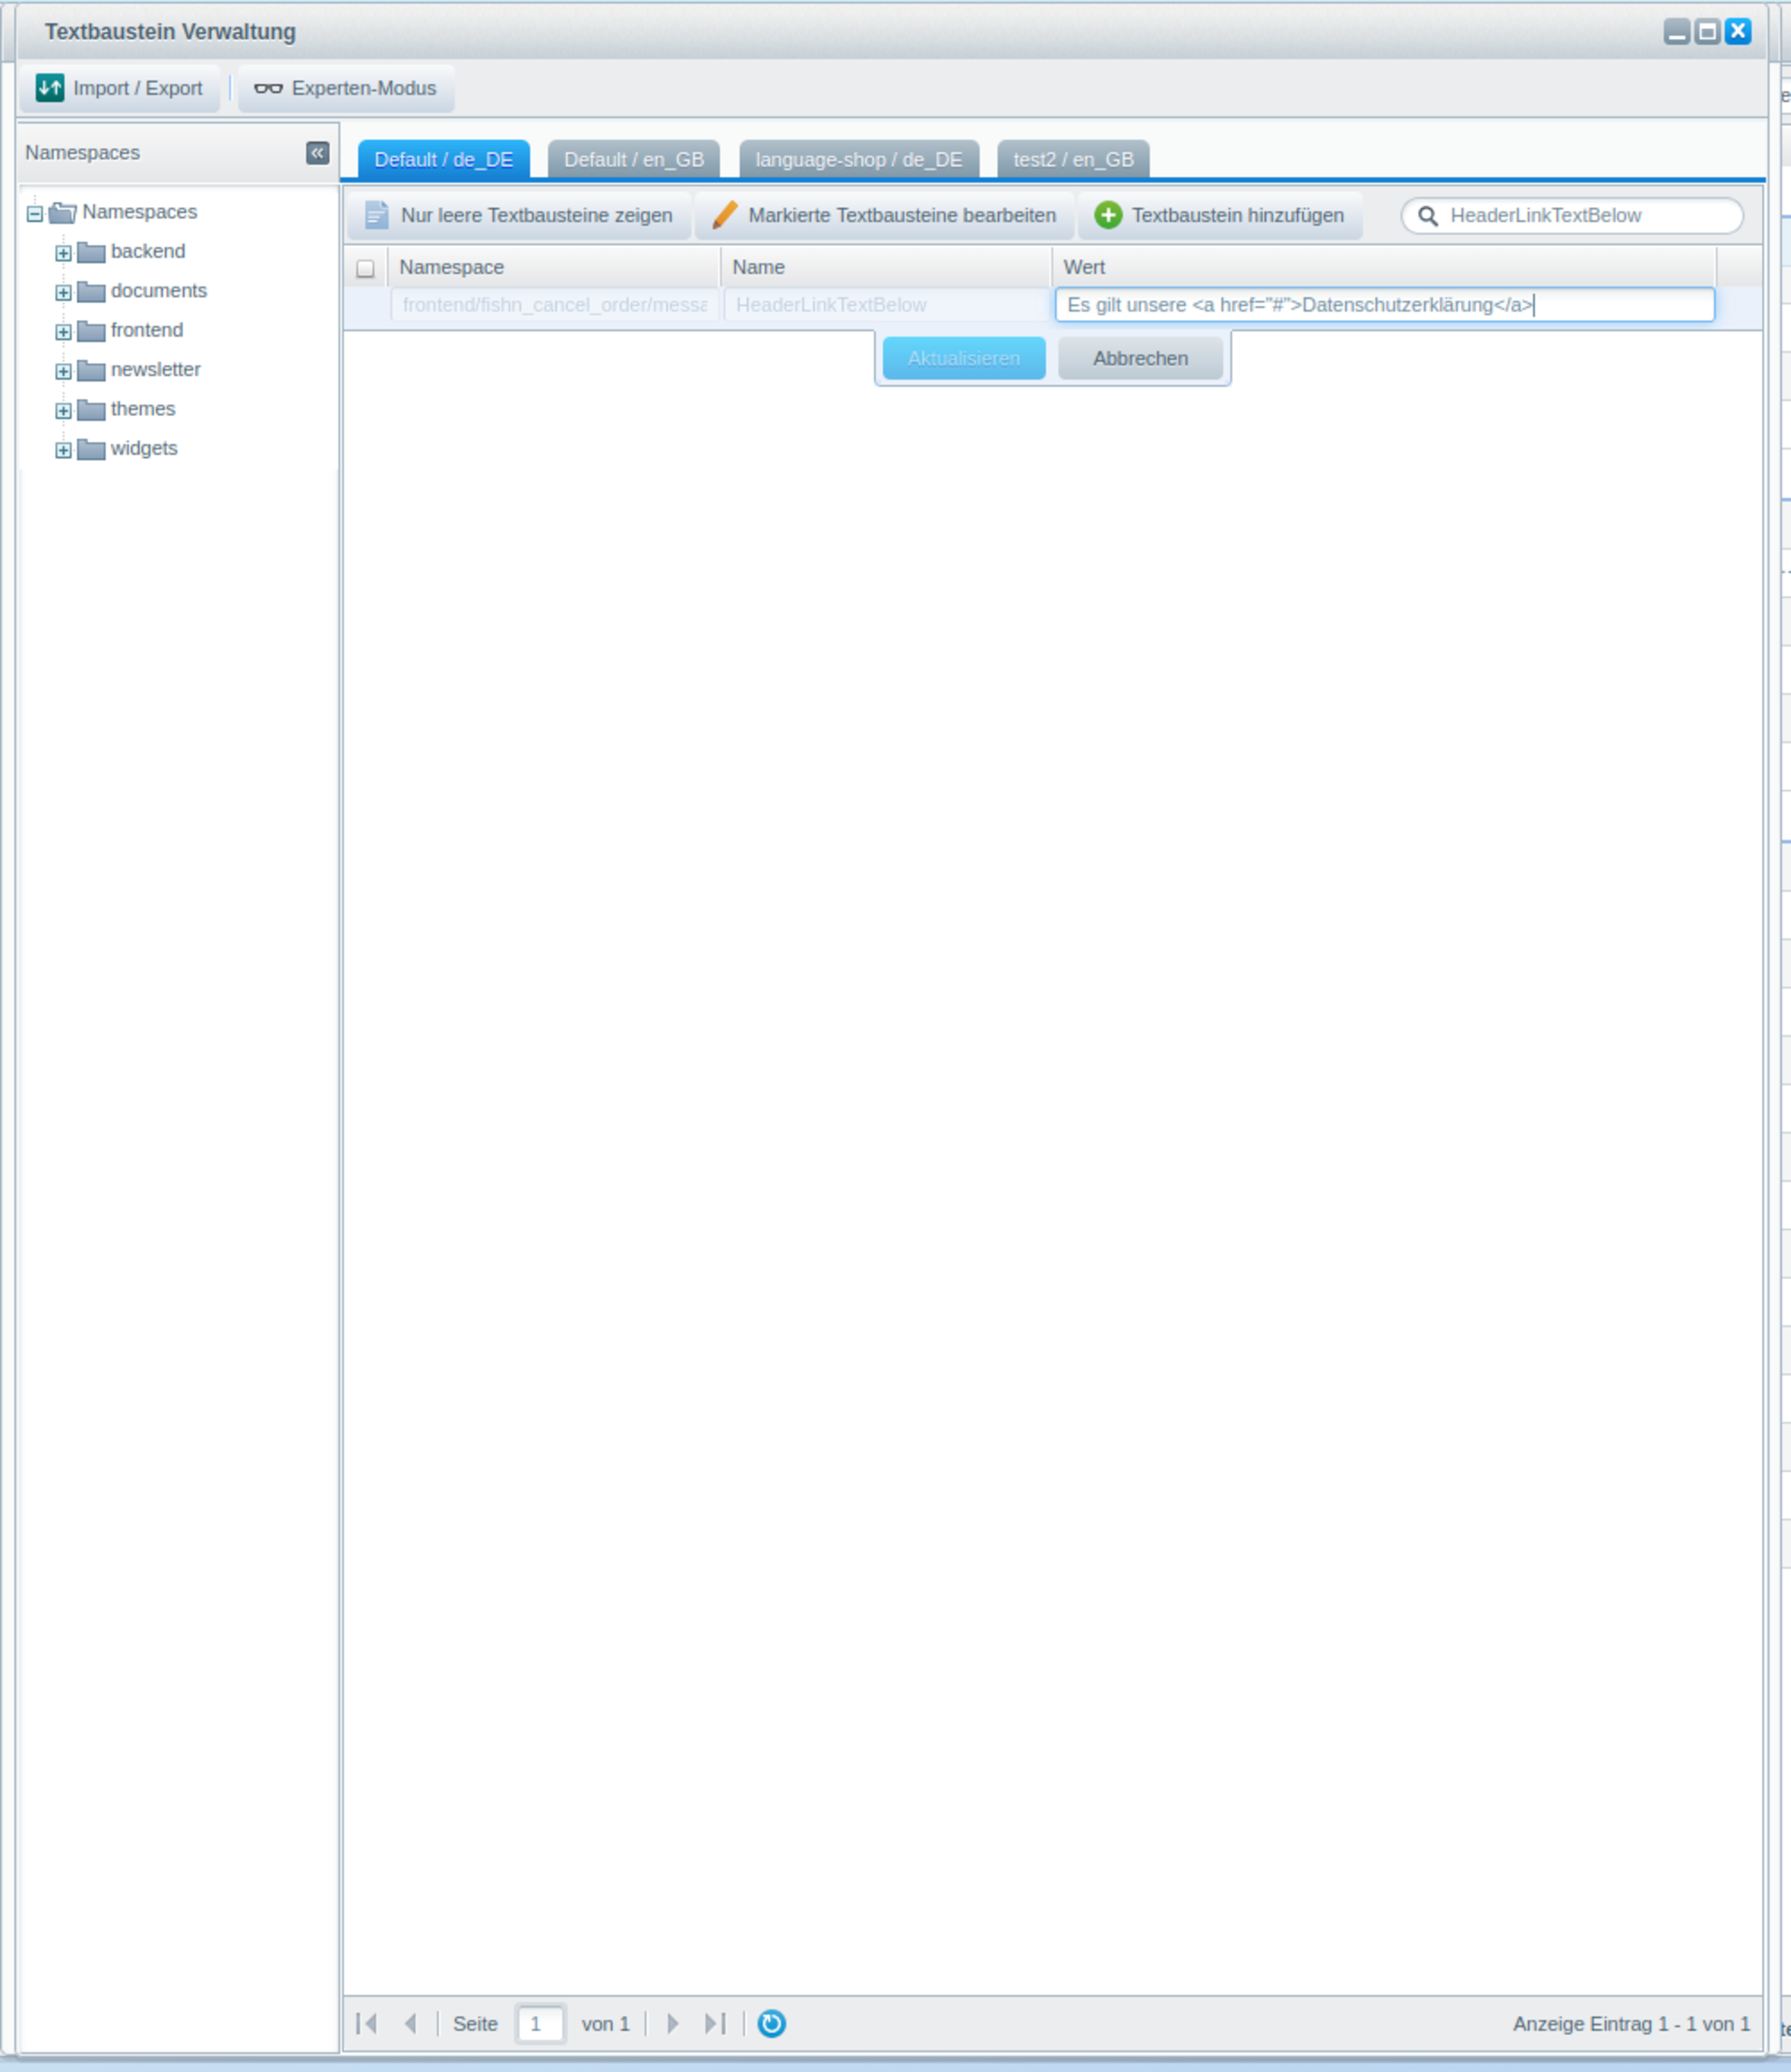Select the widgets folder icon

coord(91,449)
